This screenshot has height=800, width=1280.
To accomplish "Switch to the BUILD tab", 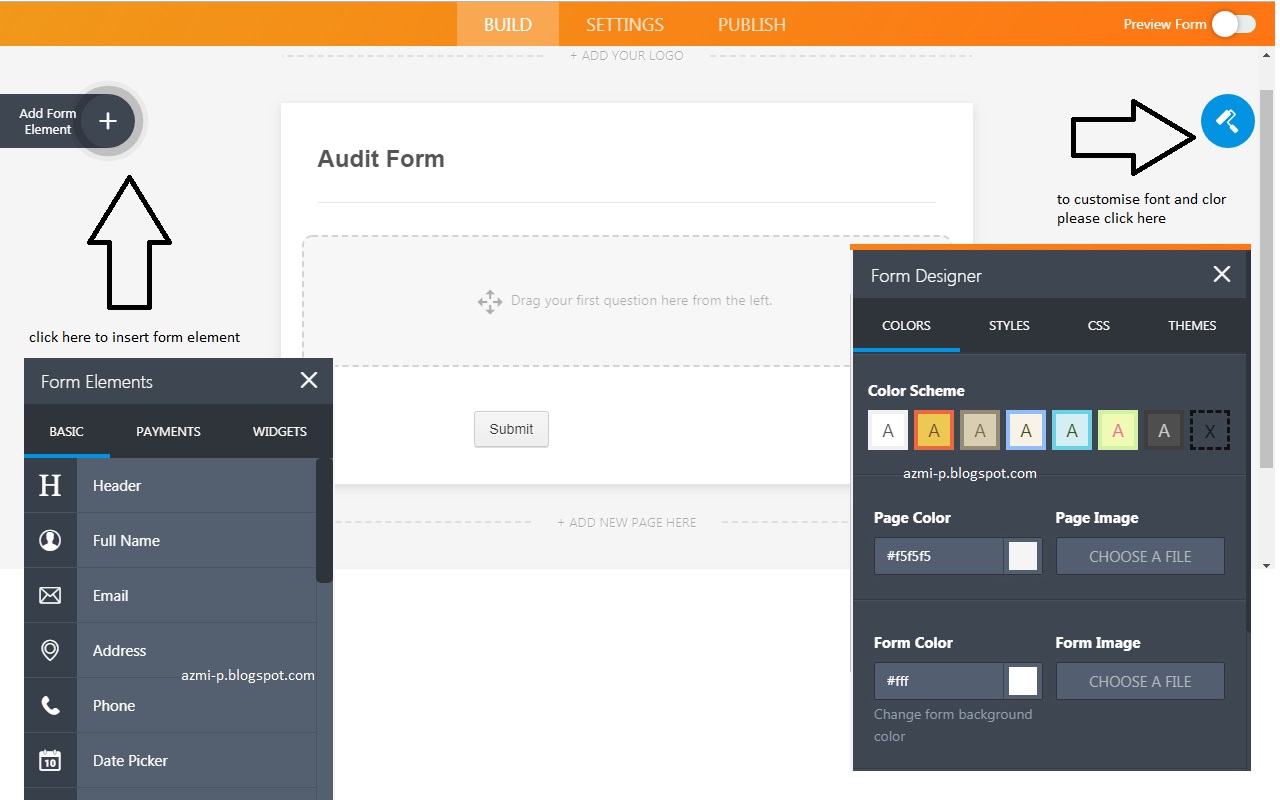I will coord(508,24).
